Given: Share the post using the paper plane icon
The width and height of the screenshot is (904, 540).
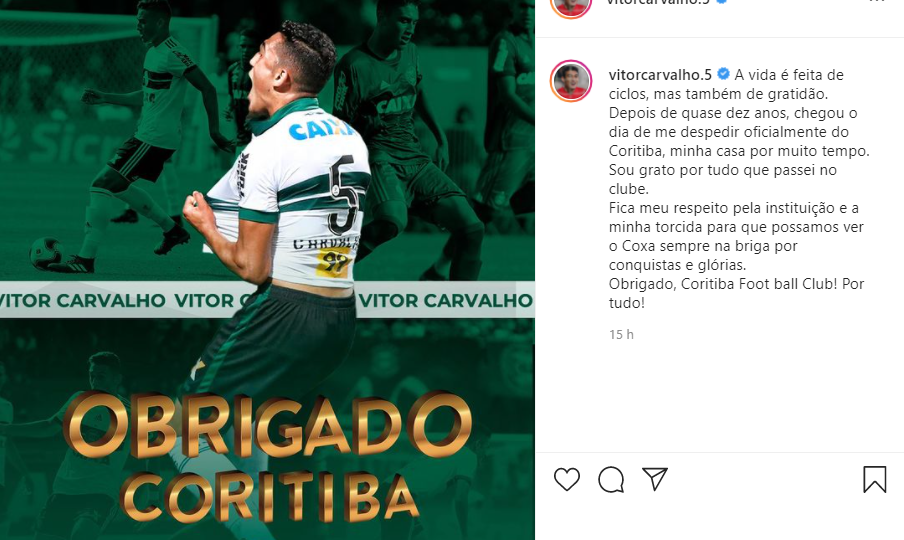Looking at the screenshot, I should click(655, 479).
